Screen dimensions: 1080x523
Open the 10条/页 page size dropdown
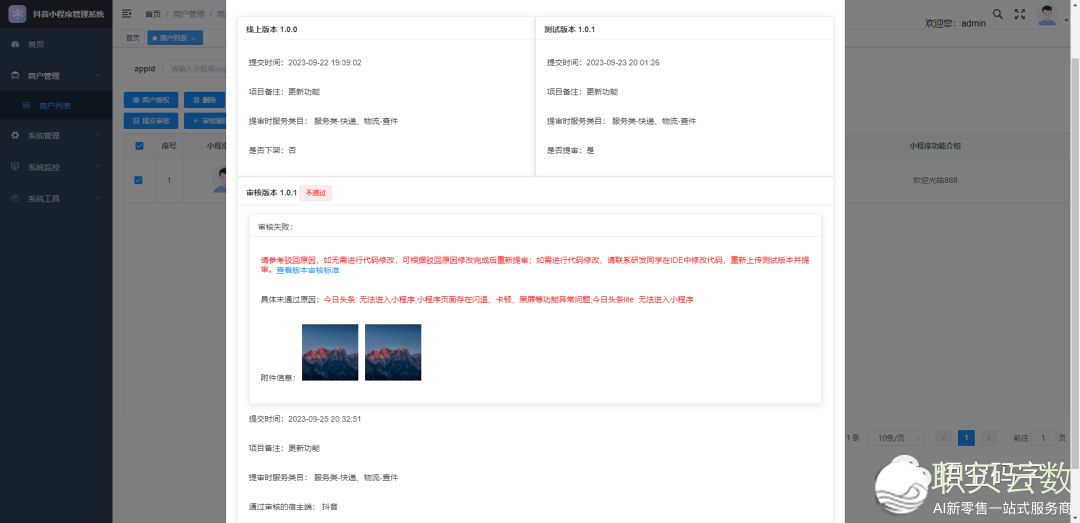point(895,438)
